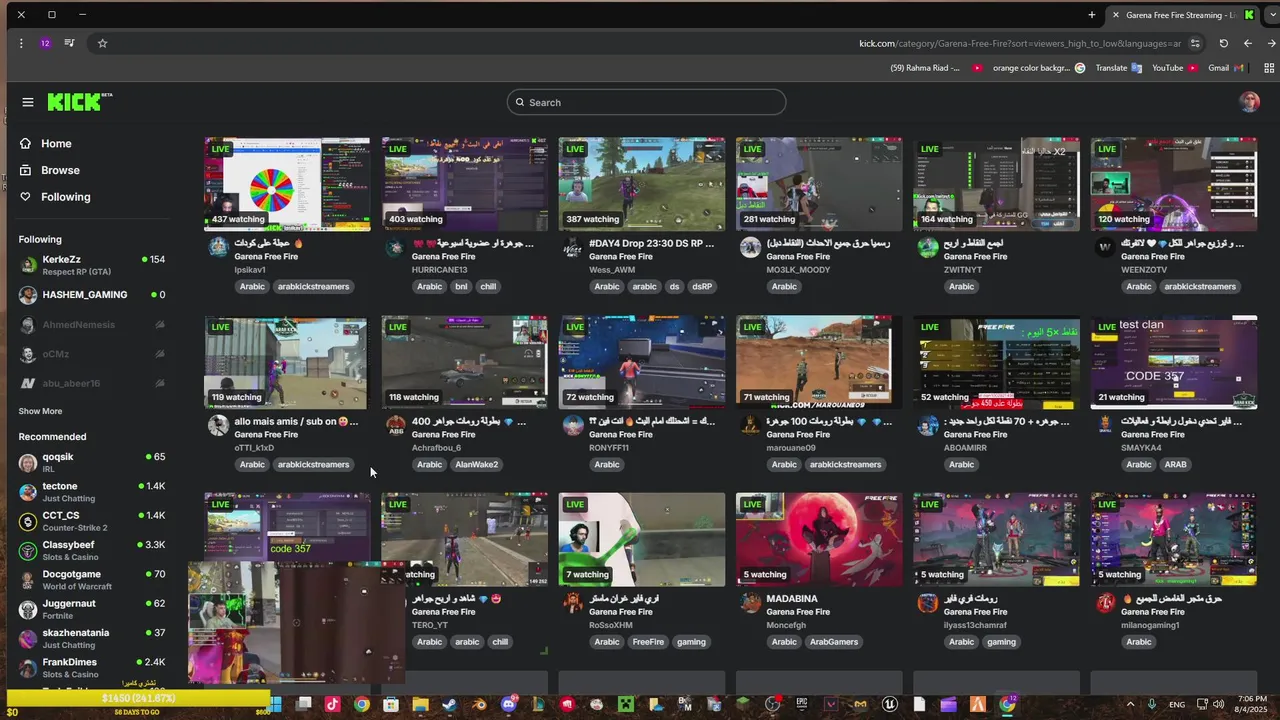Viewport: 1280px width, 720px height.
Task: Open SMAYKA4 stream thumbnail showing CODE 357
Action: pyautogui.click(x=1174, y=362)
